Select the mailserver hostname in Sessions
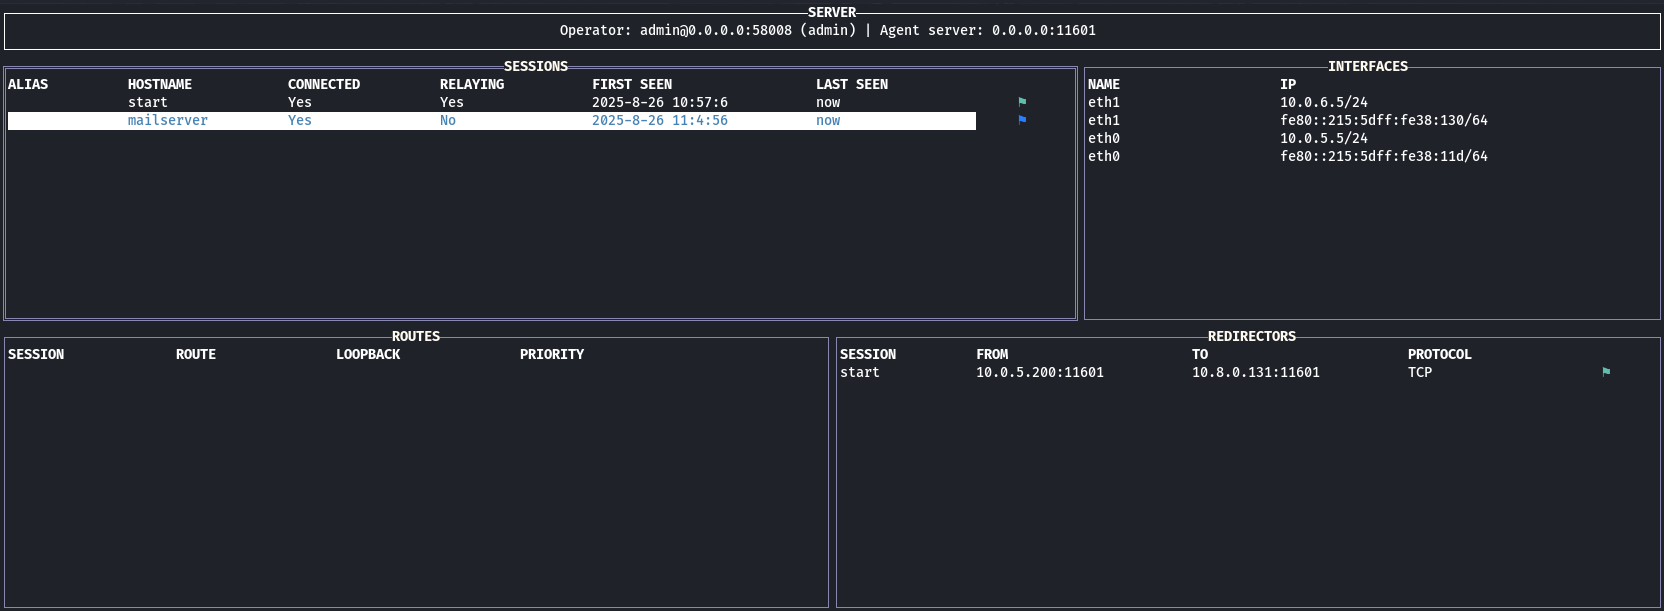This screenshot has width=1664, height=611. click(x=168, y=121)
